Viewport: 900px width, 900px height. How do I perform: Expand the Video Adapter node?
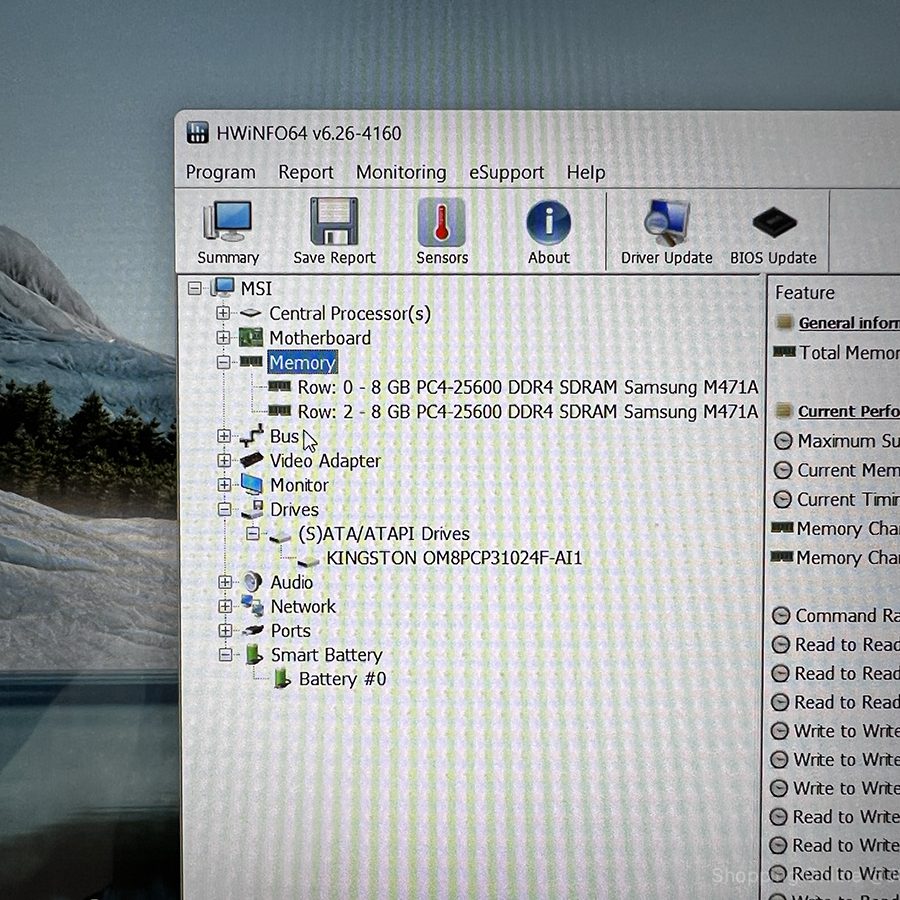224,460
